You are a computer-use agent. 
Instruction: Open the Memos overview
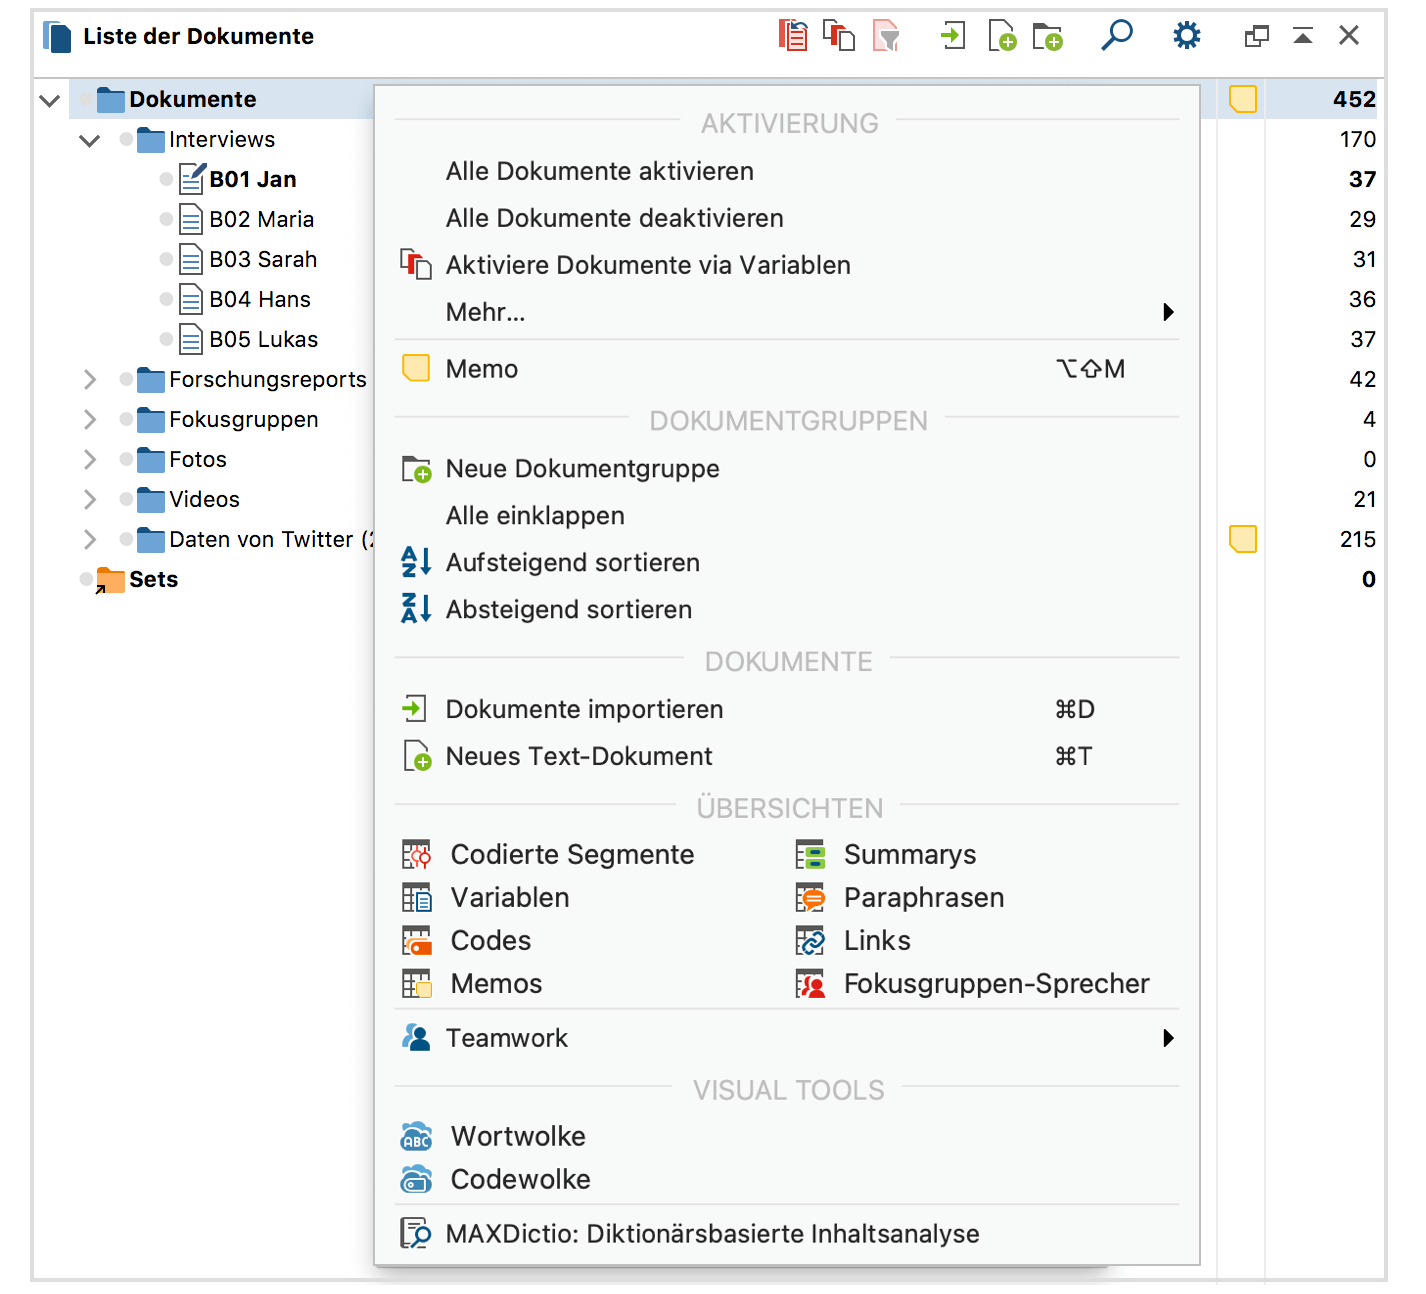497,984
